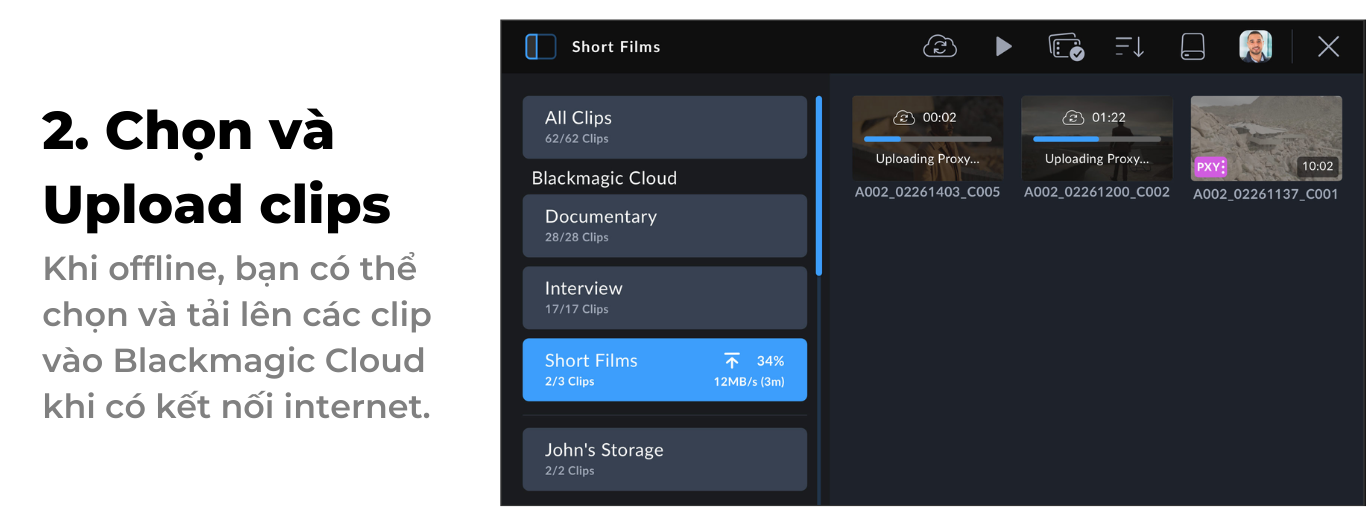Viewport: 1366px width, 526px height.
Task: Click the storage drive icon
Action: (1193, 47)
